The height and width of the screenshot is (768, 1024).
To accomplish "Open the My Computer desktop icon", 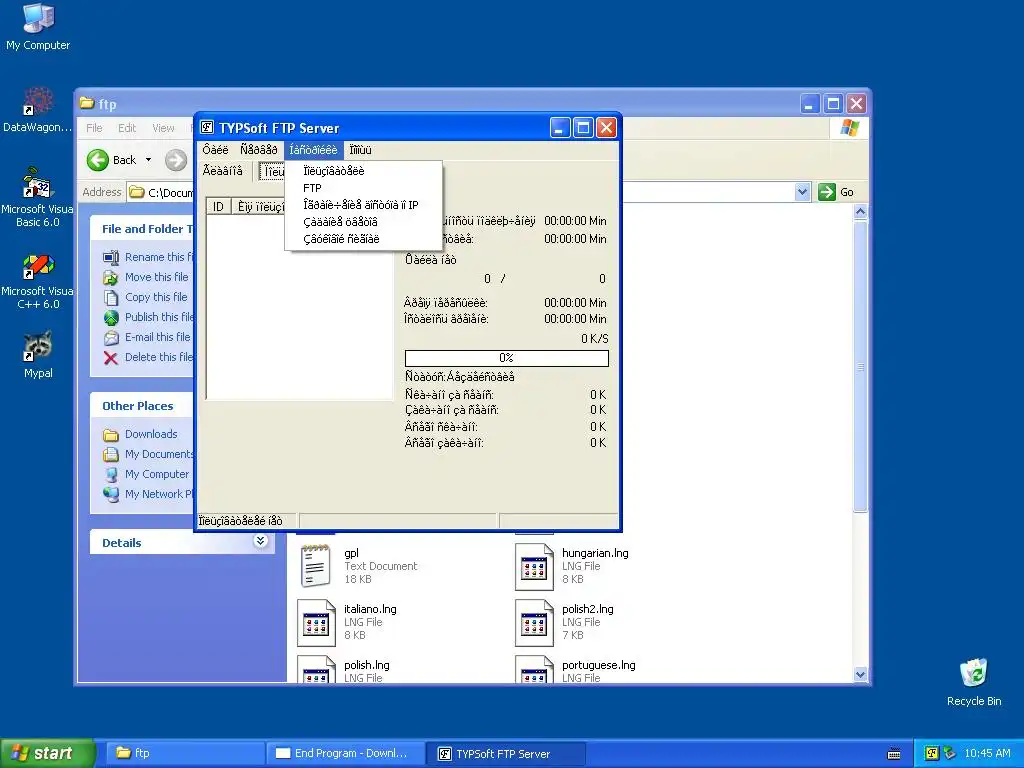I will 38,27.
